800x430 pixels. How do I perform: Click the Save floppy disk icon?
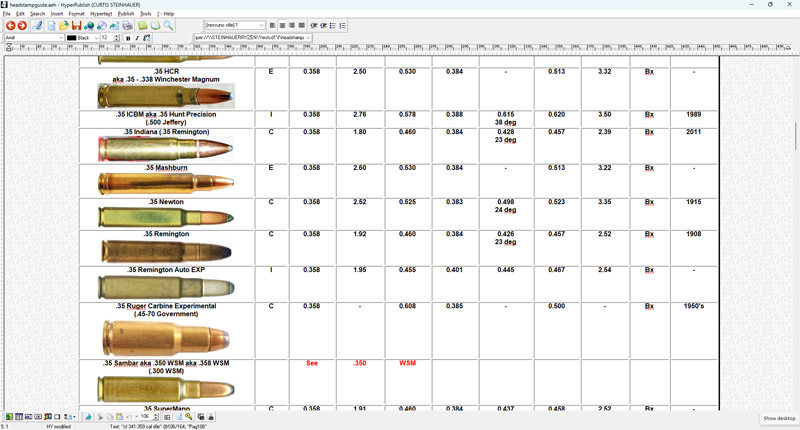(x=77, y=26)
